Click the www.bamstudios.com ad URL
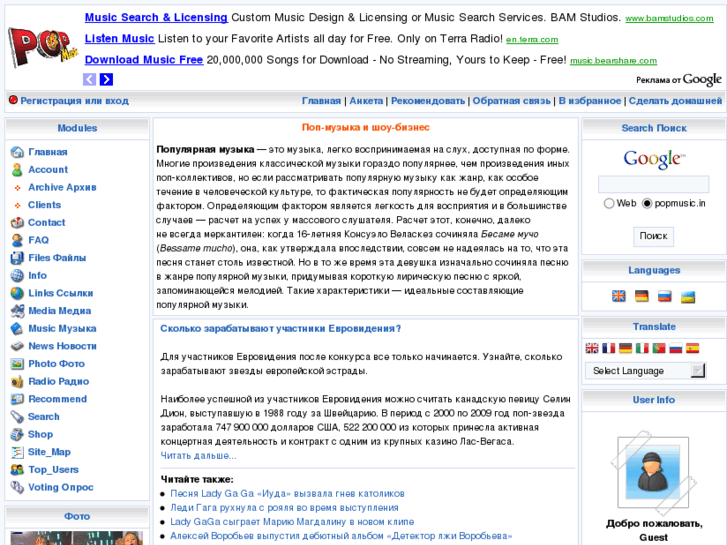 [669, 19]
